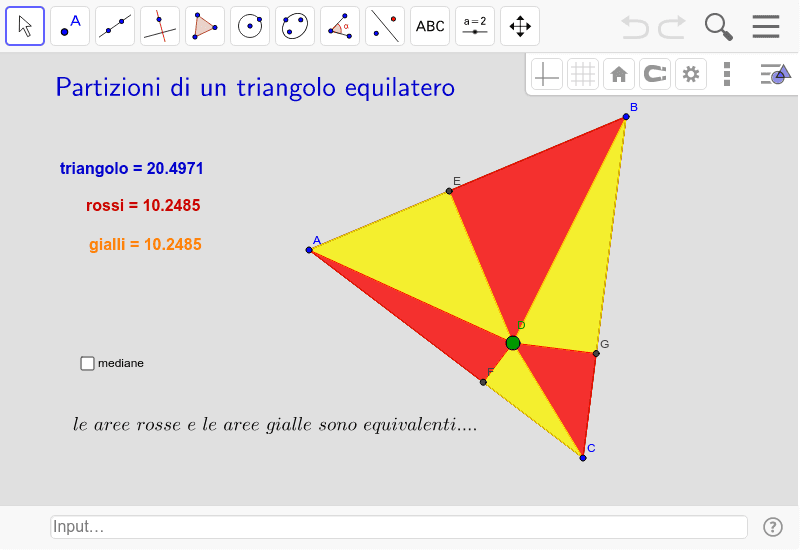Click point E on side AB
This screenshot has width=800, height=550.
[x=449, y=191]
